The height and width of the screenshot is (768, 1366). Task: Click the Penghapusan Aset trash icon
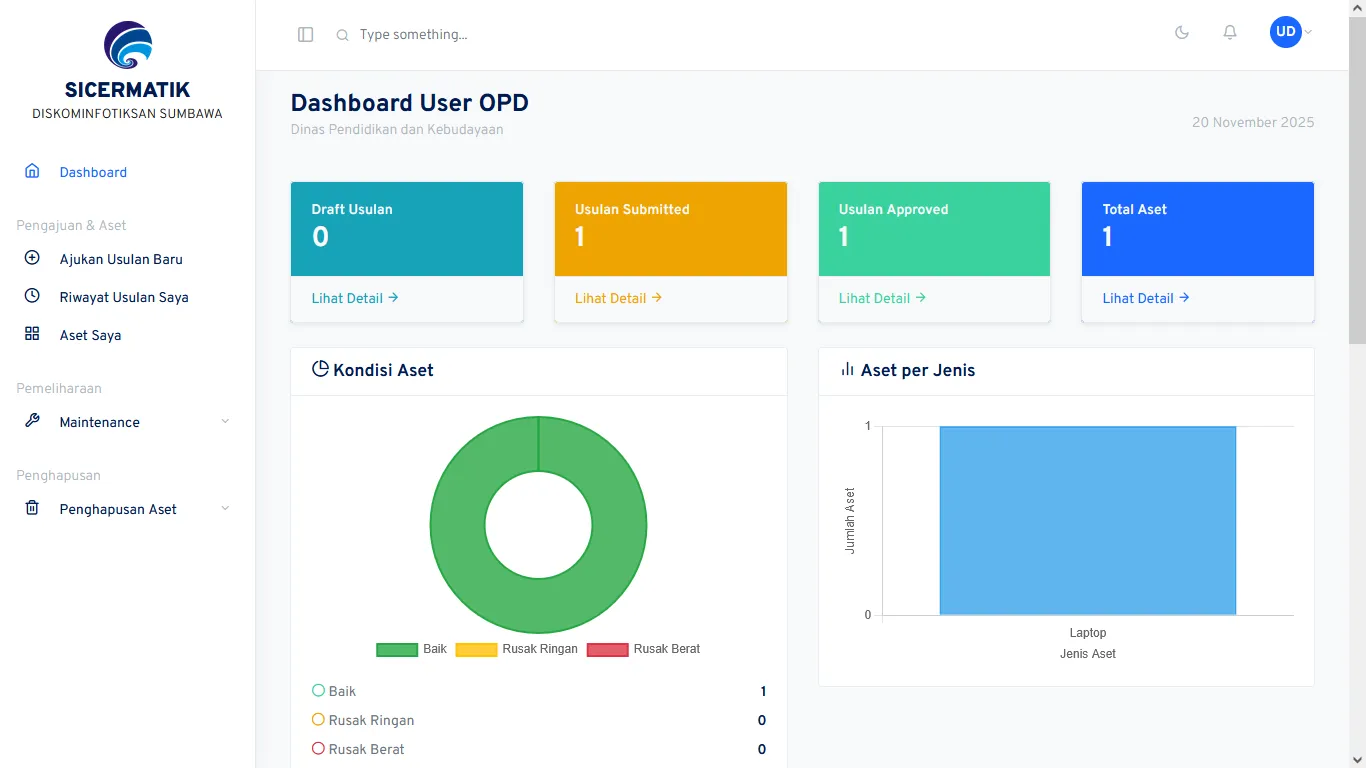31,508
